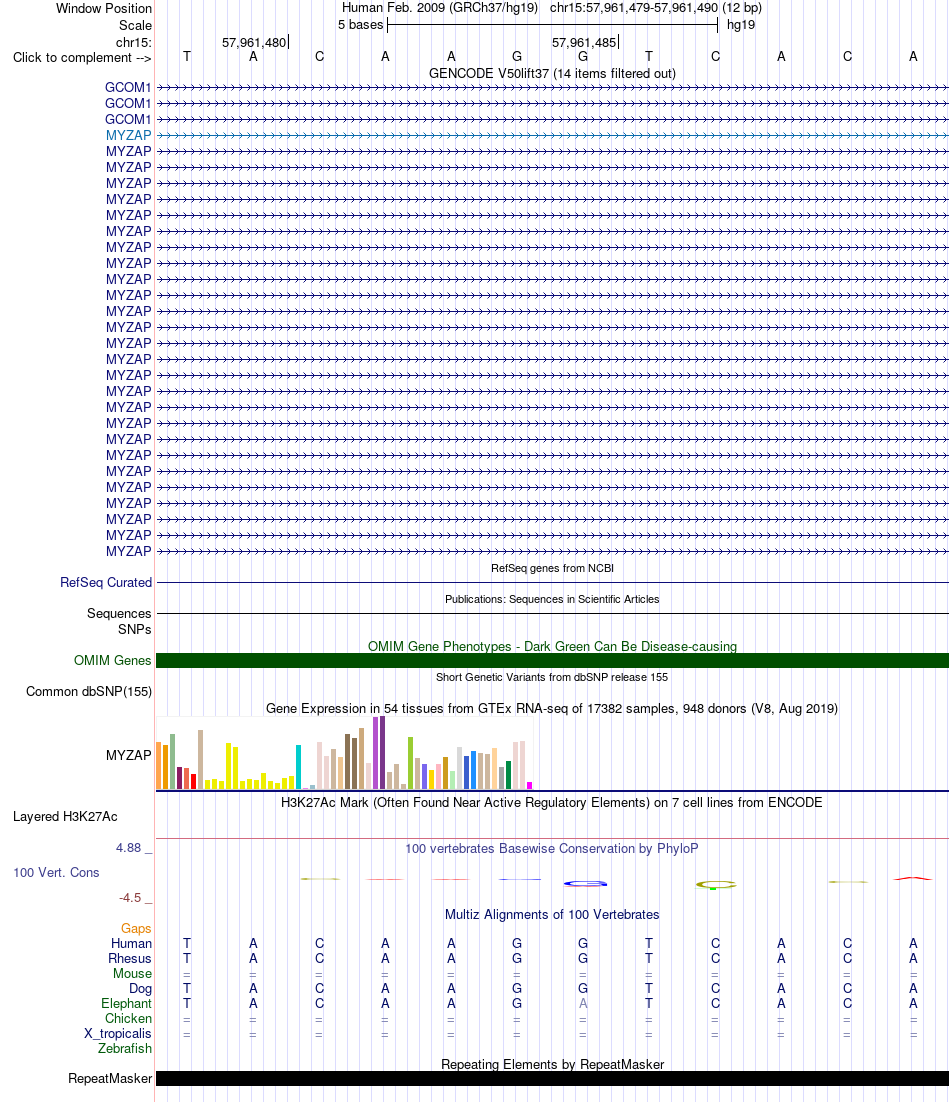The width and height of the screenshot is (950, 1102).
Task: Click the 4.88 PhyloP axis value
Action: pyautogui.click(x=129, y=848)
